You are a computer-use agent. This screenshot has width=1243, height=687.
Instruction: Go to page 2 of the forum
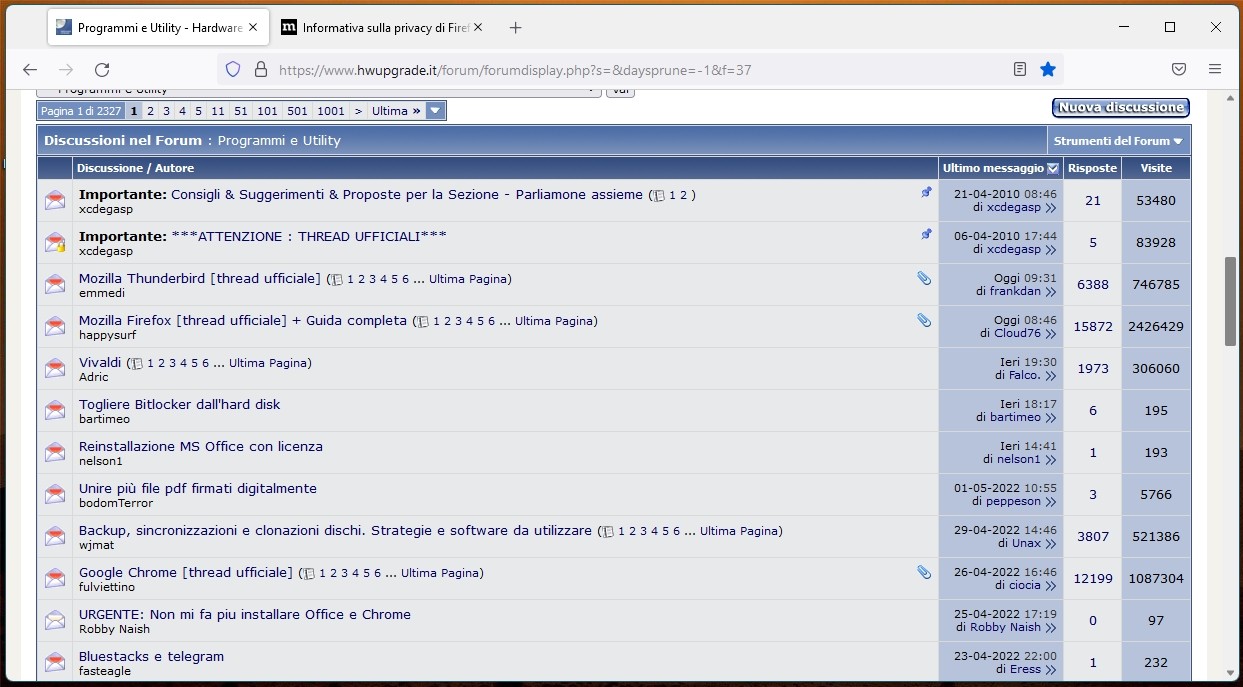pyautogui.click(x=150, y=111)
